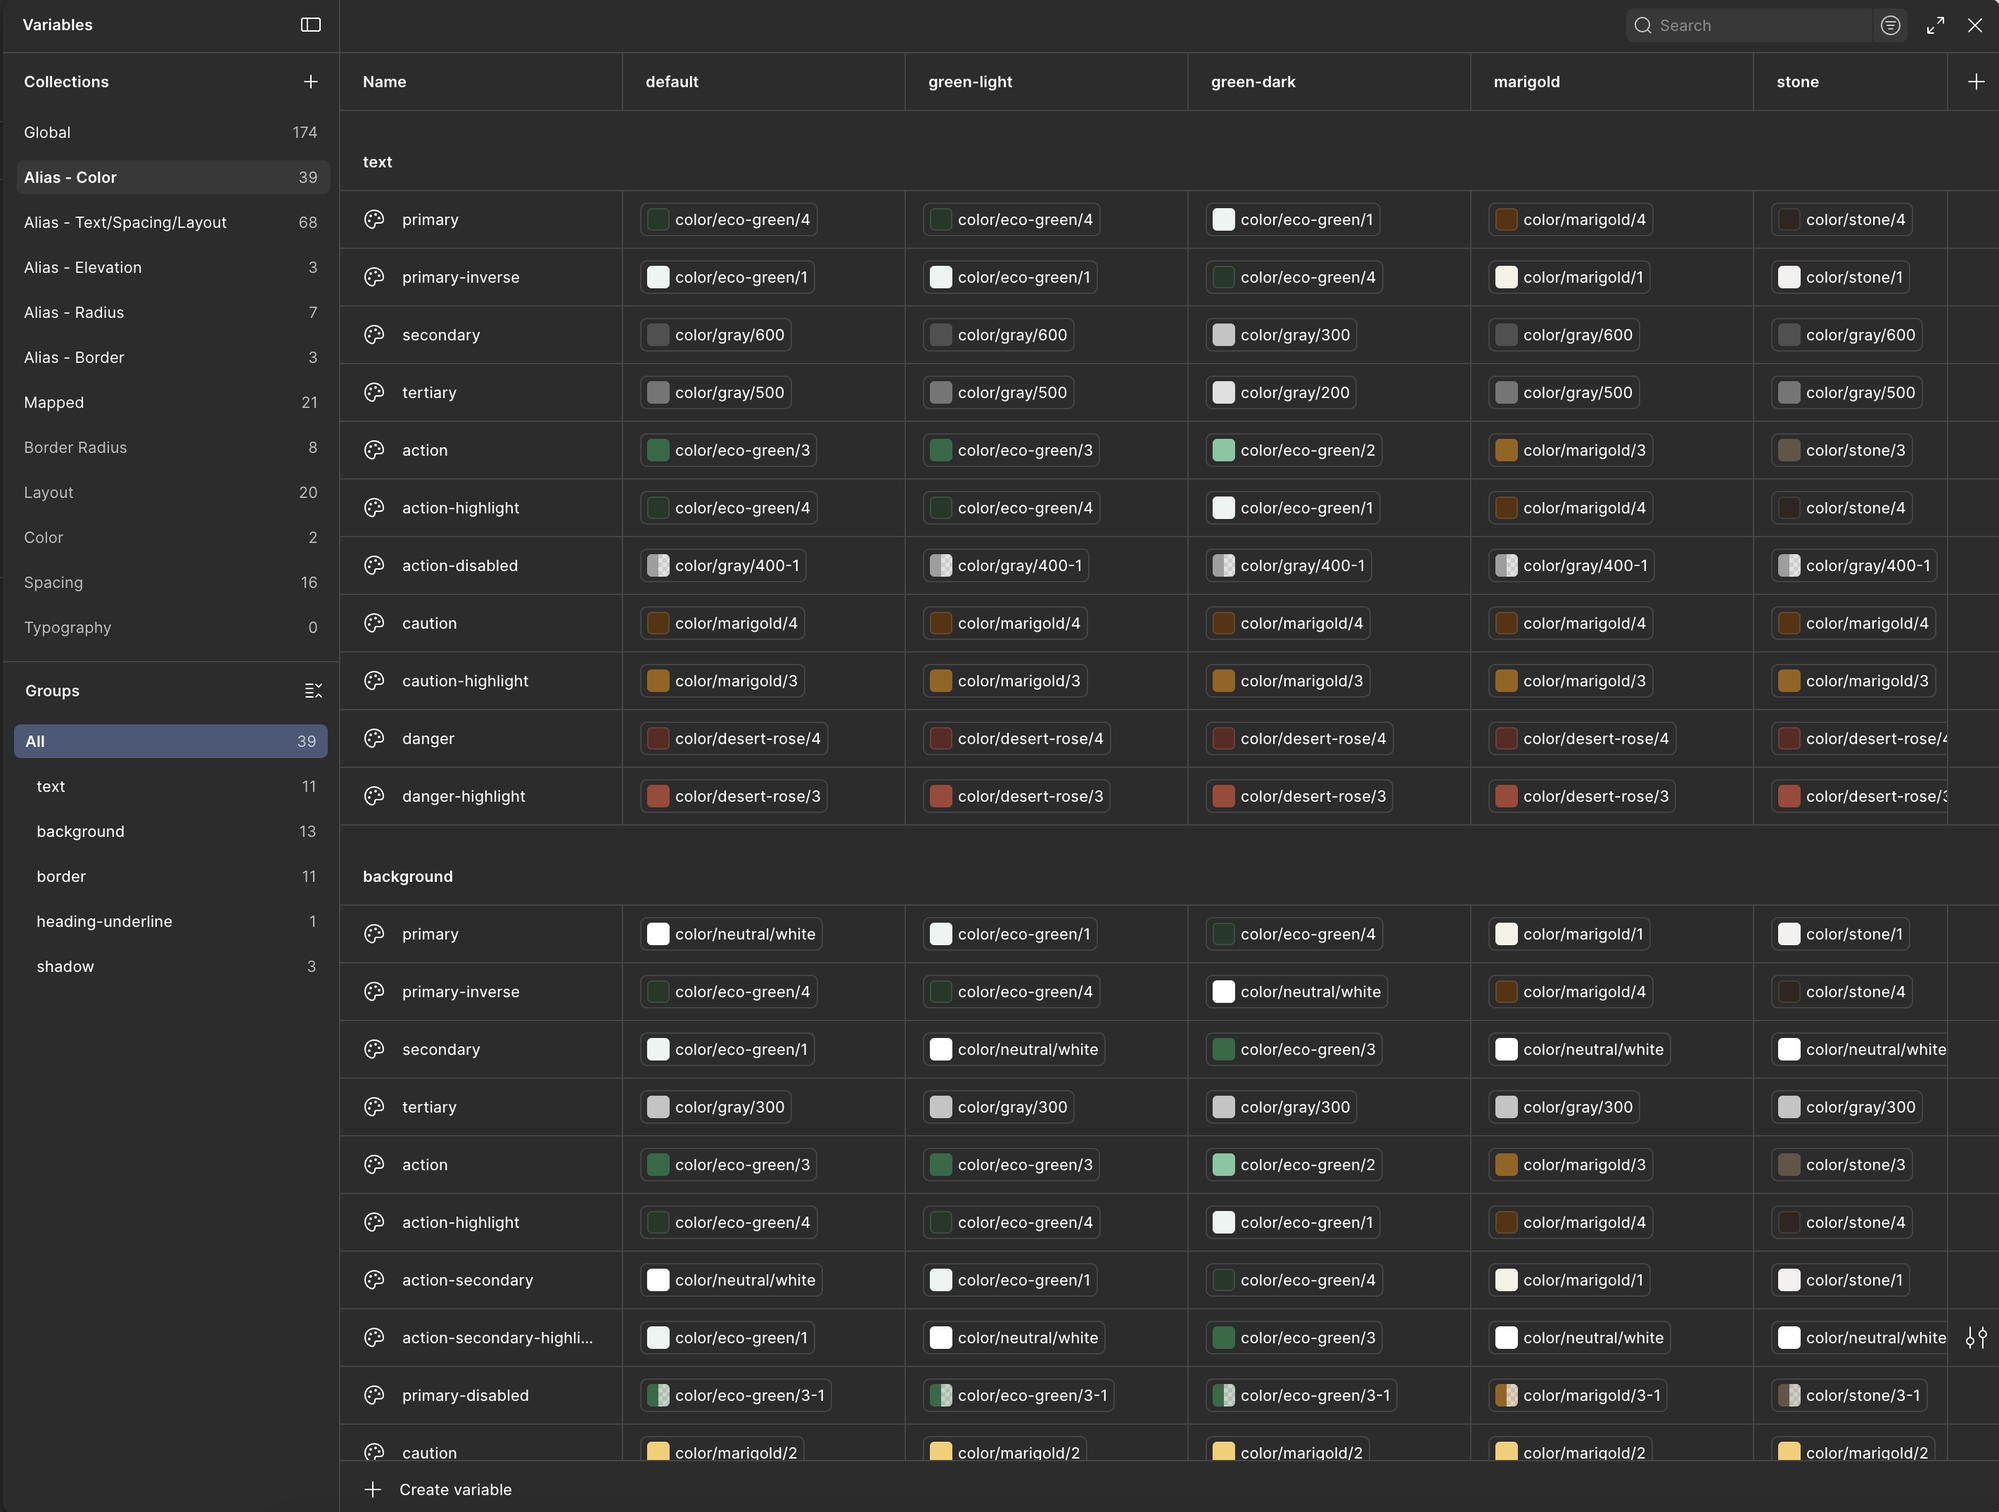Image resolution: width=1999 pixels, height=1512 pixels.
Task: Click green-dark value of background secondary
Action: click(1294, 1050)
